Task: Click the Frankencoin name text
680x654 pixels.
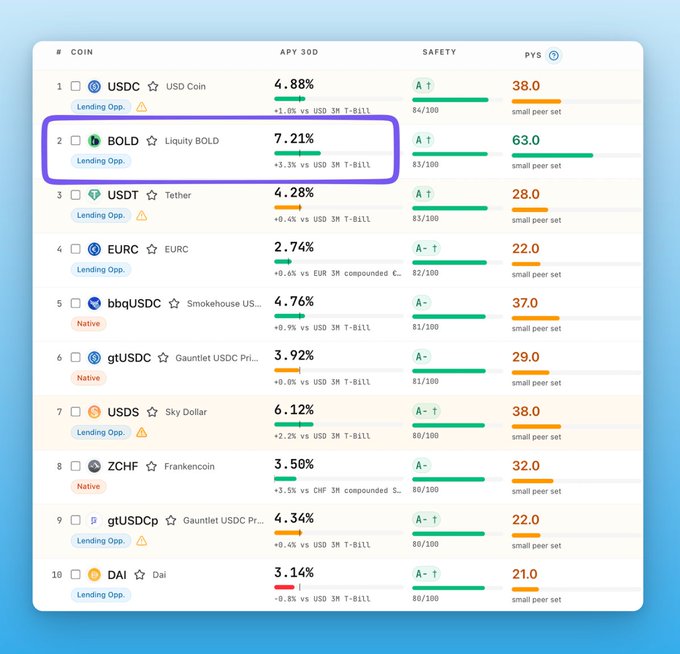Action: click(189, 467)
